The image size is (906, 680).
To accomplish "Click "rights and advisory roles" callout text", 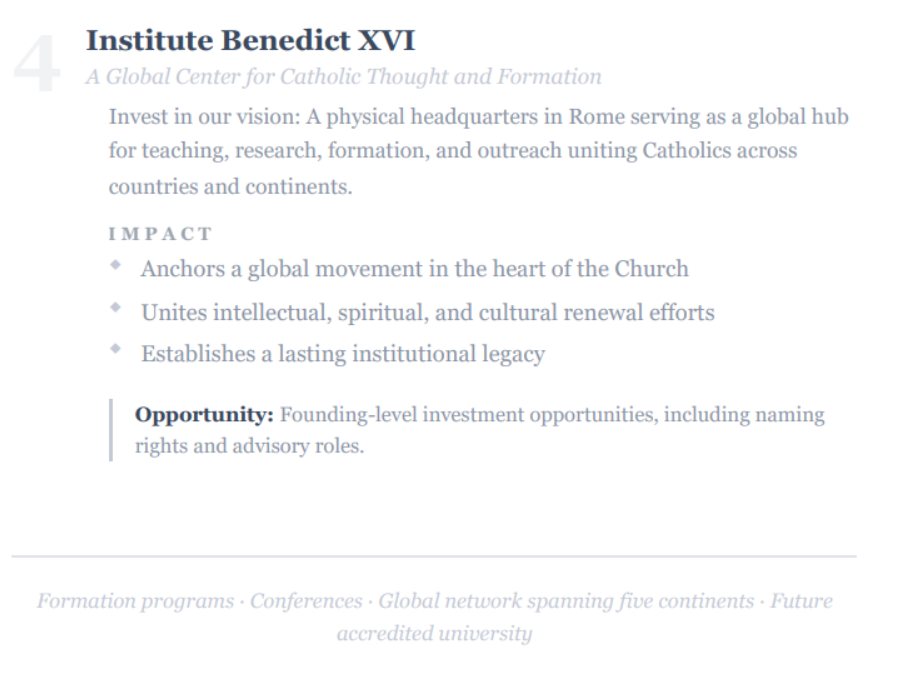I will point(249,446).
